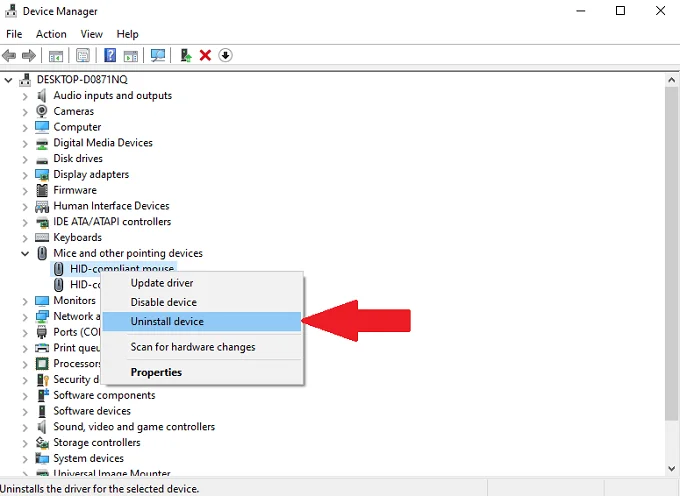Expand the Keyboards category chevron

[x=25, y=238]
